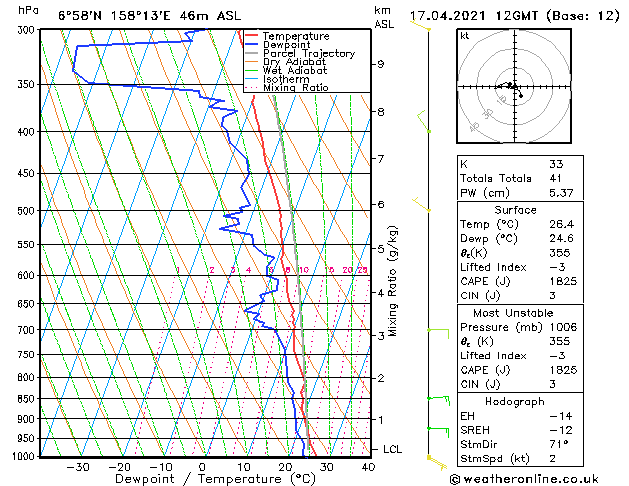629x486 pixels.
Task: Click the -30 temperature axis label
Action: 77,467
